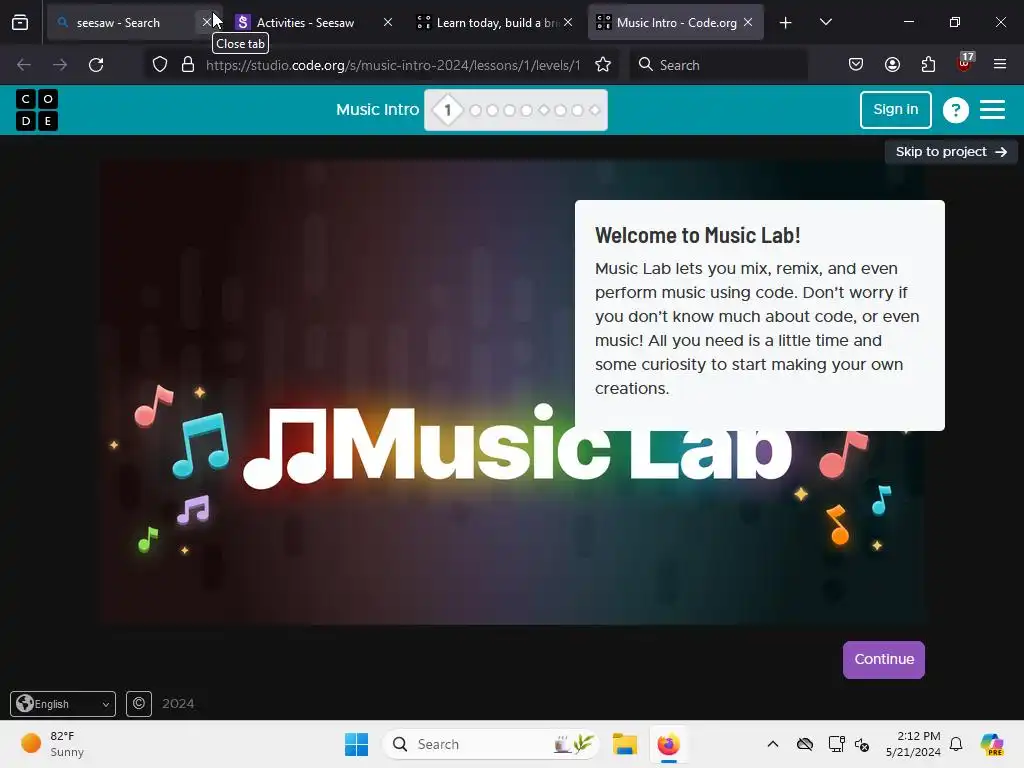Close the Music Intro tab
Image resolution: width=1024 pixels, height=768 pixels.
(x=748, y=22)
